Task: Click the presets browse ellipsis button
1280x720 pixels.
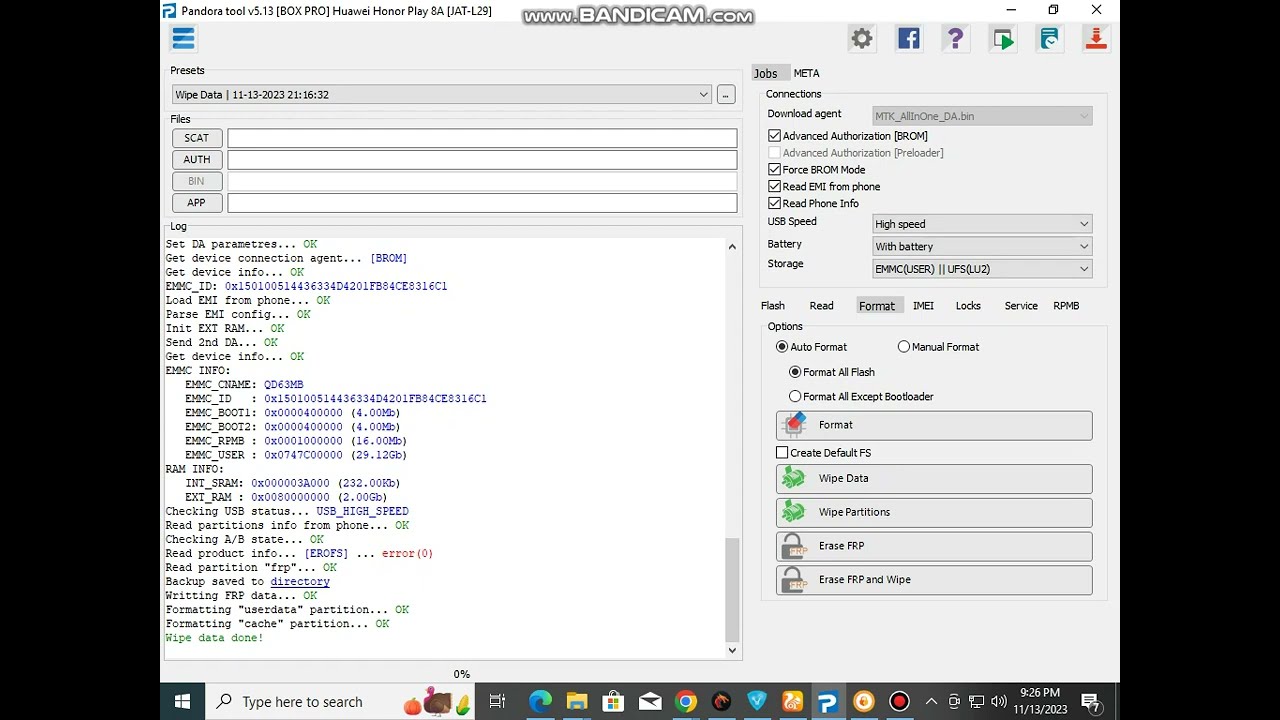Action: (726, 95)
